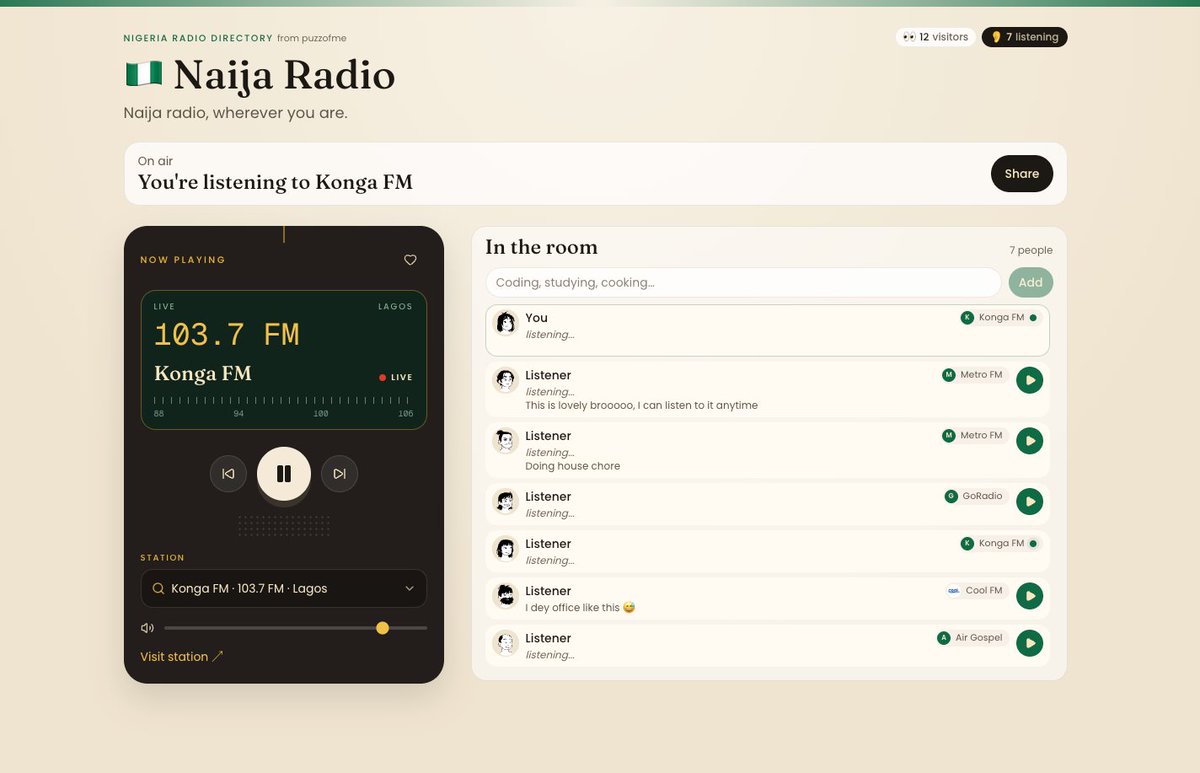Click the NOW PLAYING label

point(183,260)
